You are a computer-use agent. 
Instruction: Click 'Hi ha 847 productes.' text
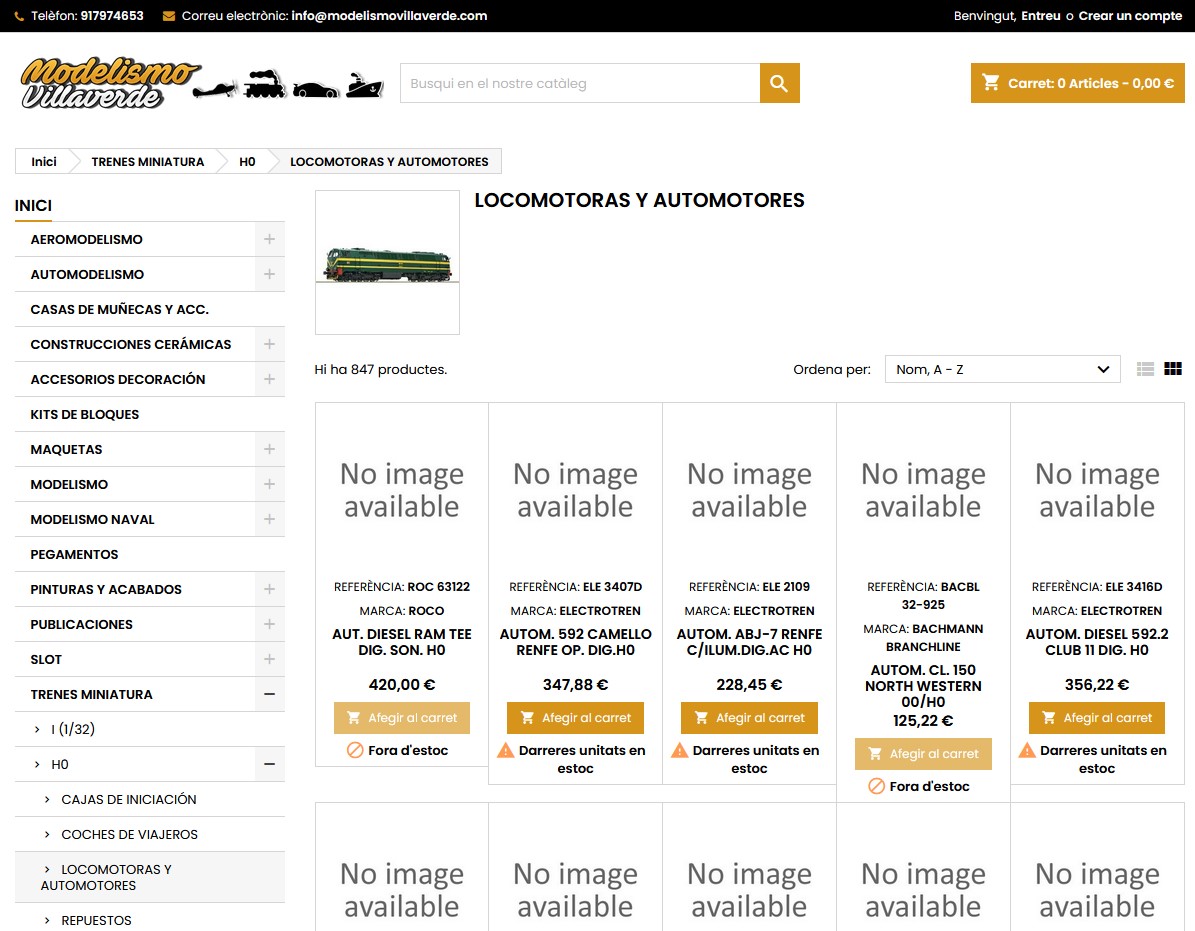coord(380,370)
